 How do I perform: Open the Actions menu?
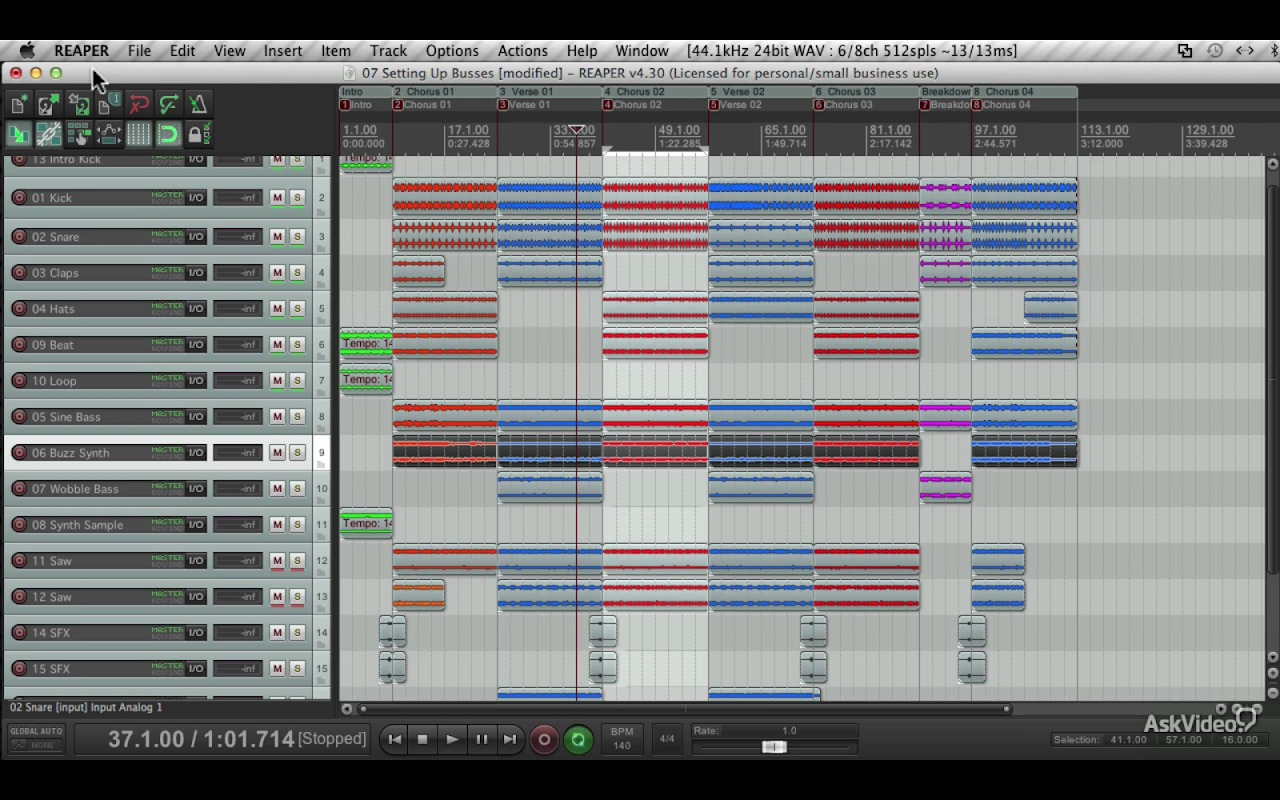(x=522, y=51)
